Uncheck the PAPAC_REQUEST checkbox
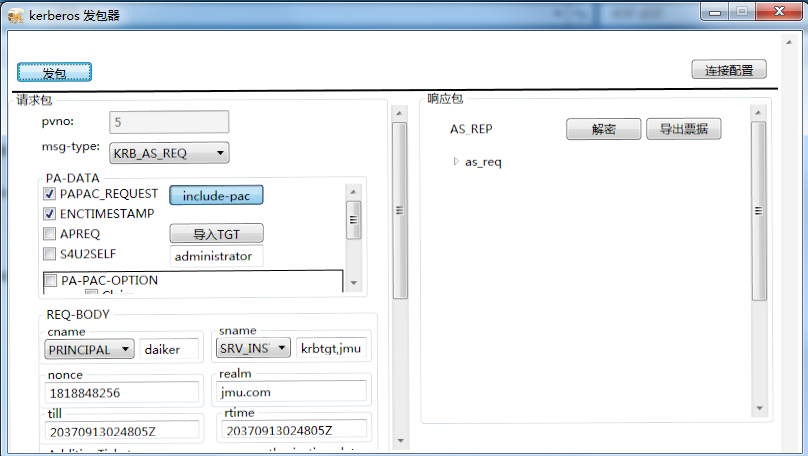The height and width of the screenshot is (456, 808). 49,194
